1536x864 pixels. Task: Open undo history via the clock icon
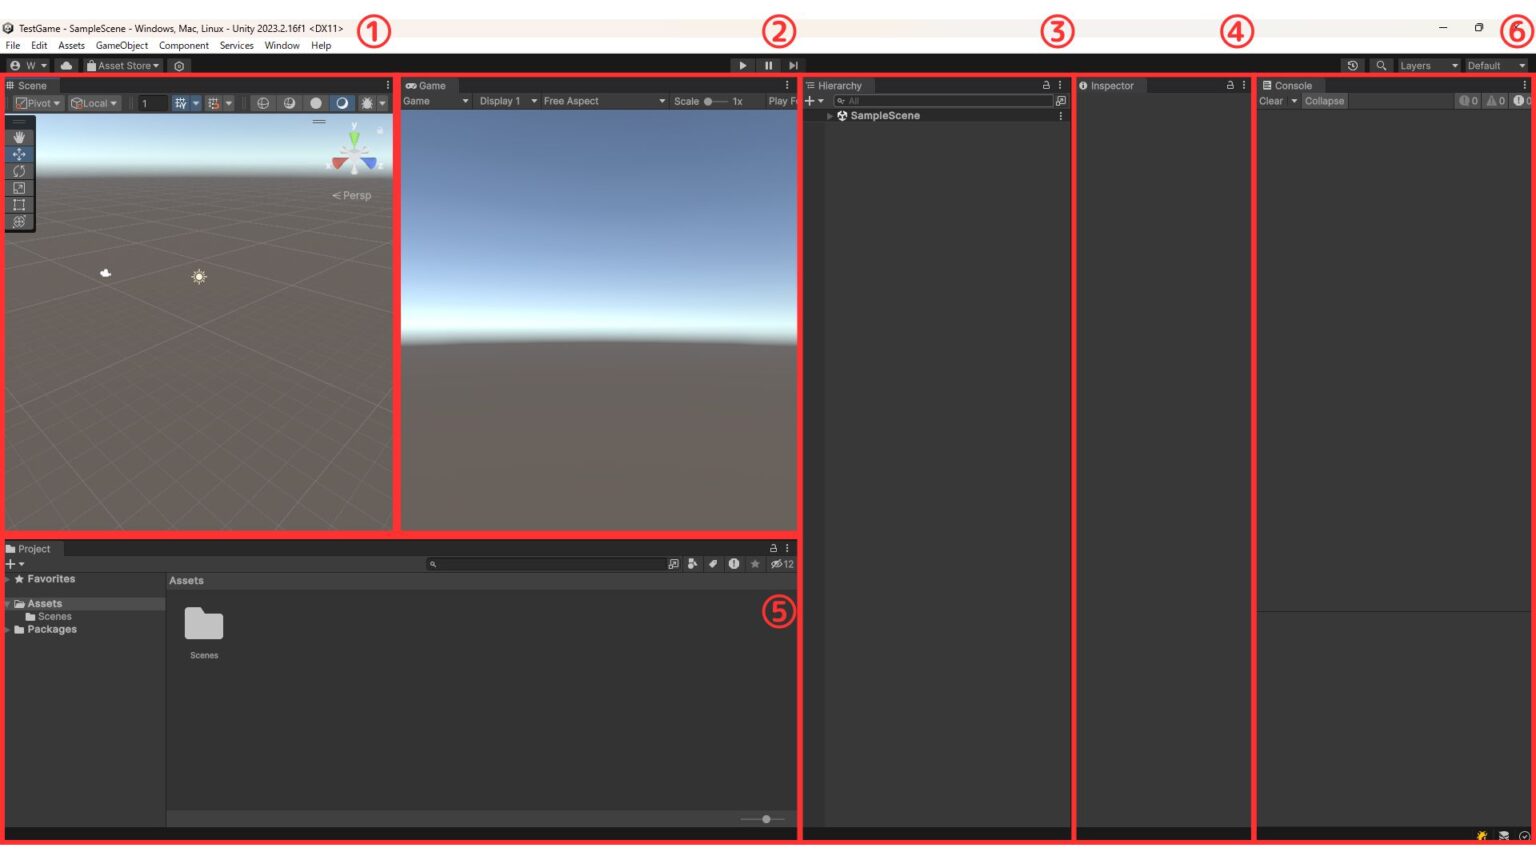[x=1353, y=65]
